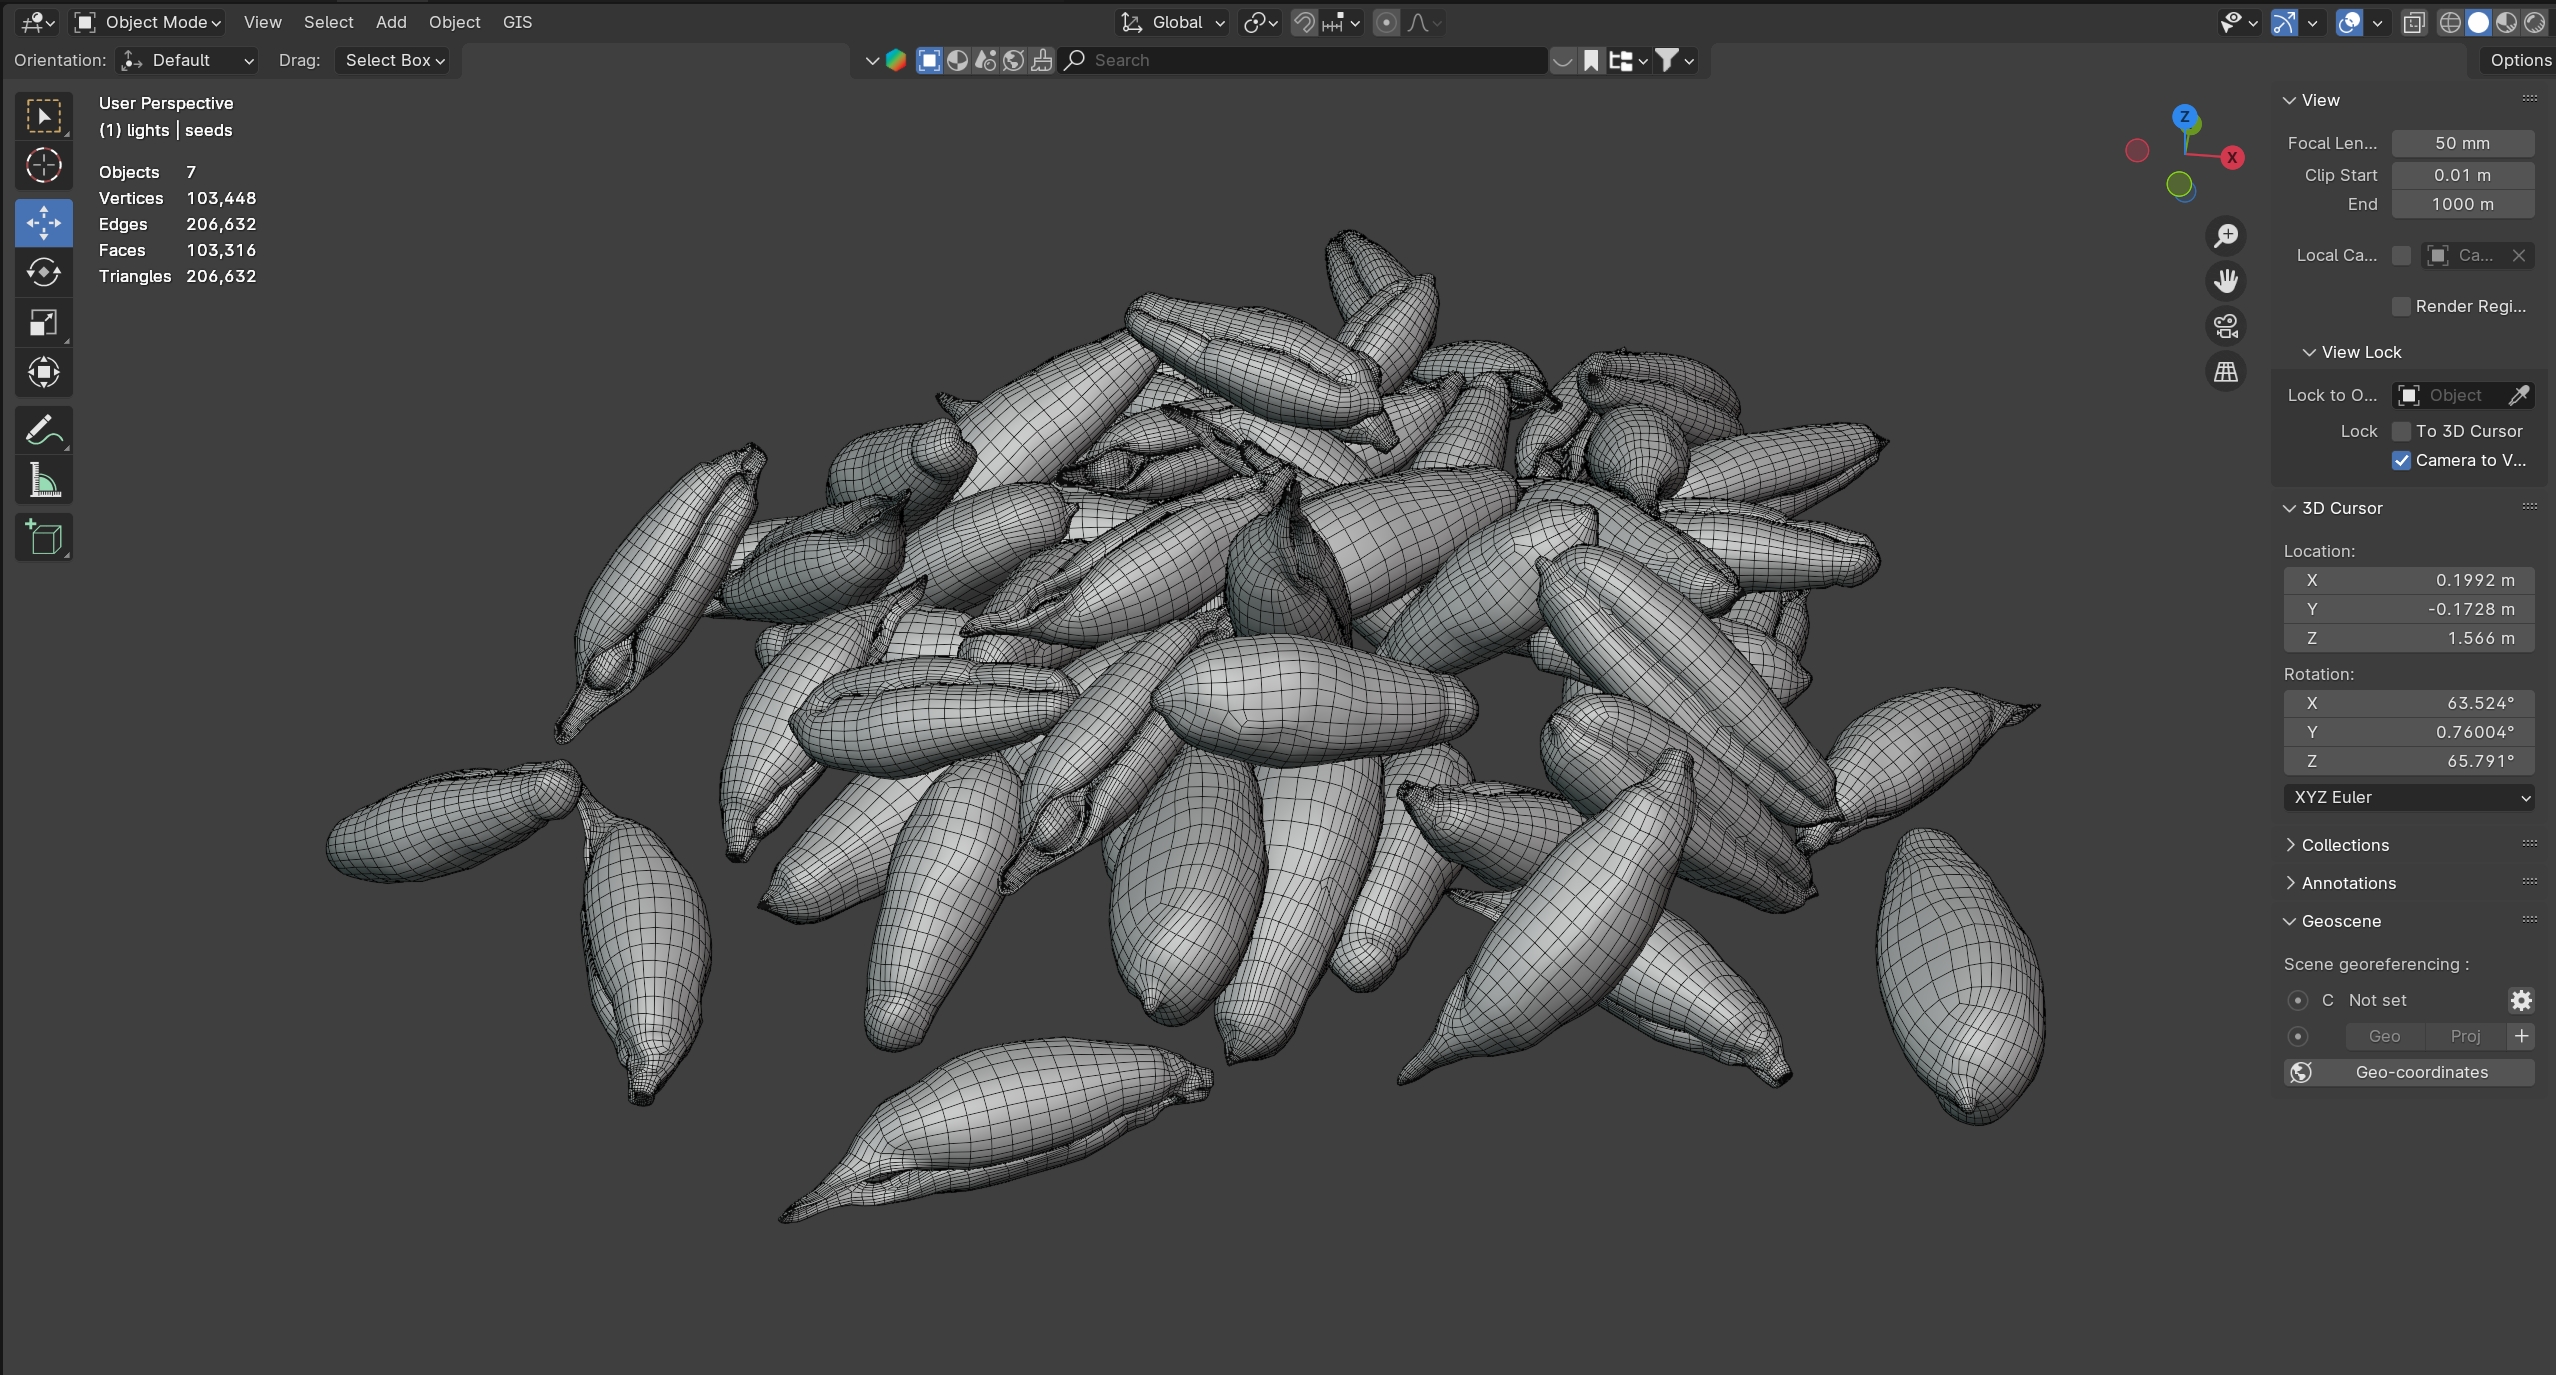Click the Options button
This screenshot has width=2556, height=1375.
coord(2518,60)
